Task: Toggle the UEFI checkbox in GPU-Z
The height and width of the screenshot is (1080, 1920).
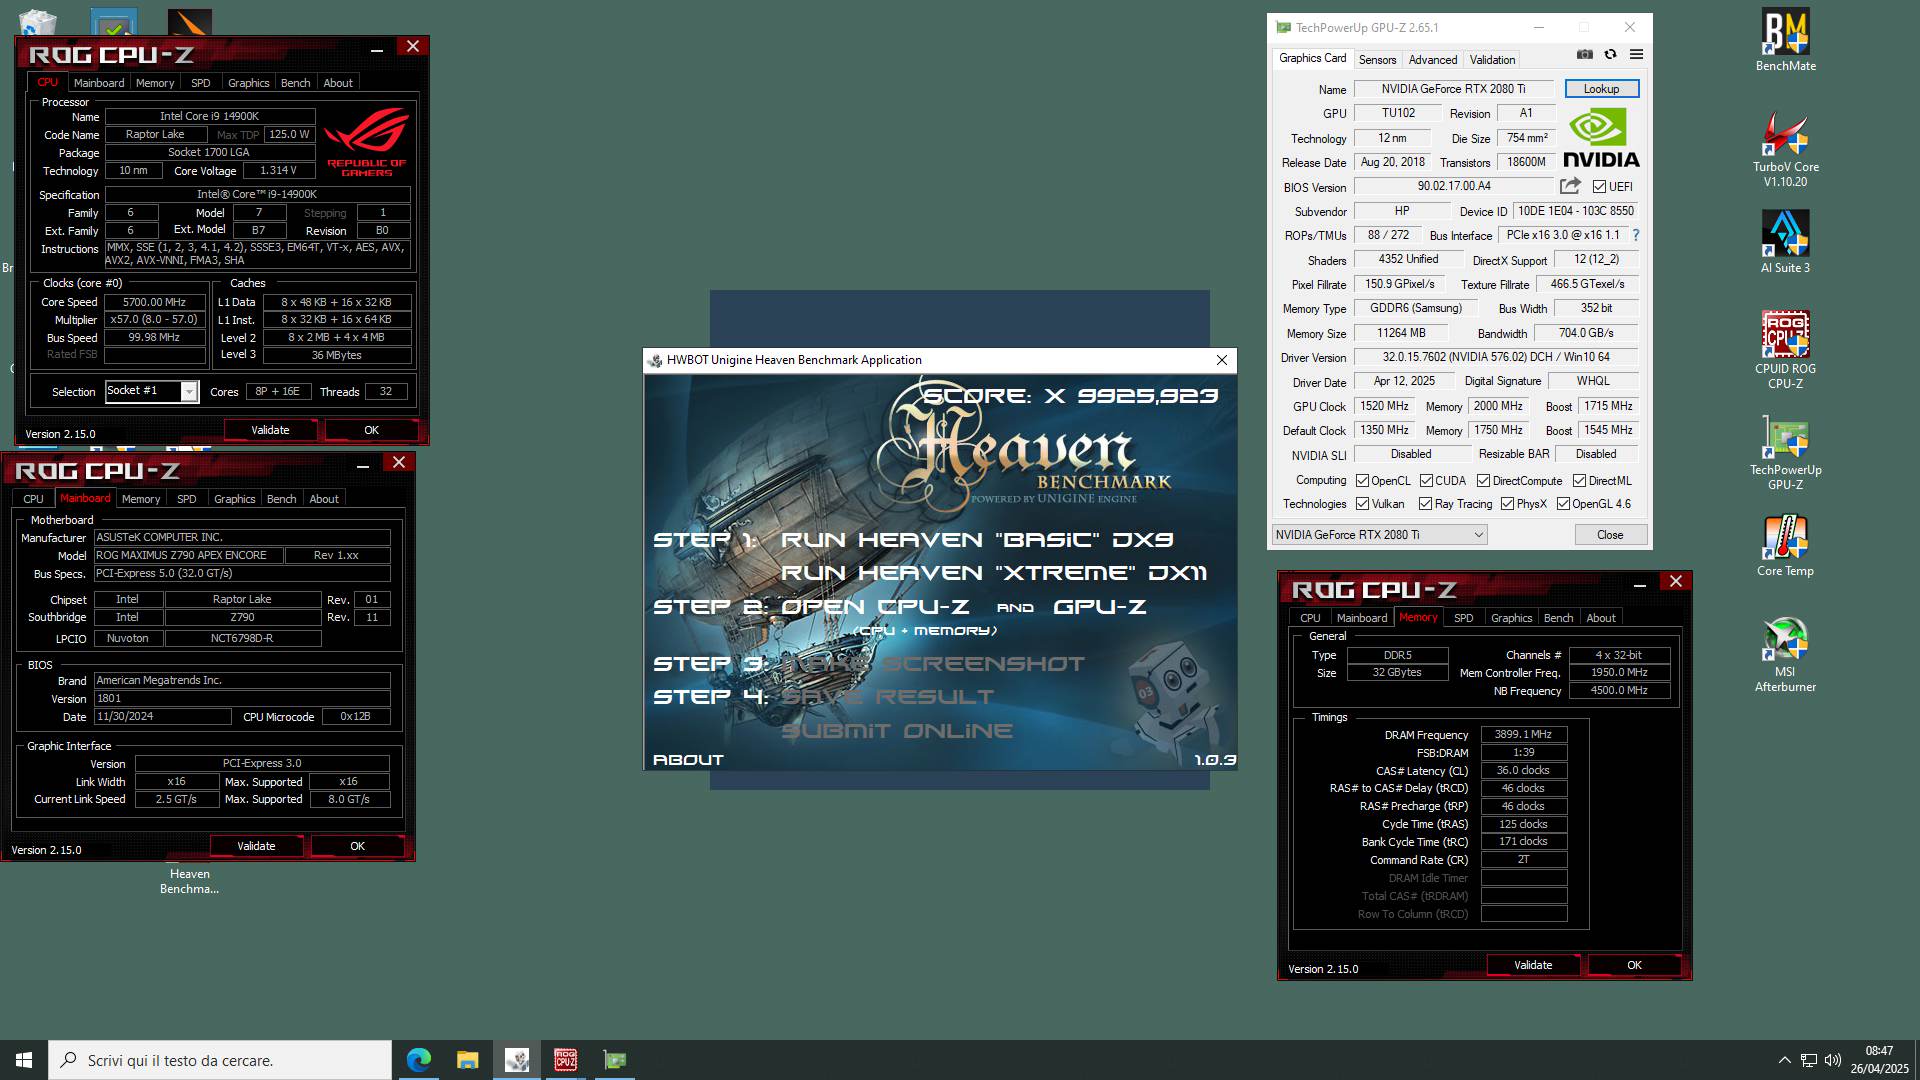Action: pyautogui.click(x=1599, y=187)
